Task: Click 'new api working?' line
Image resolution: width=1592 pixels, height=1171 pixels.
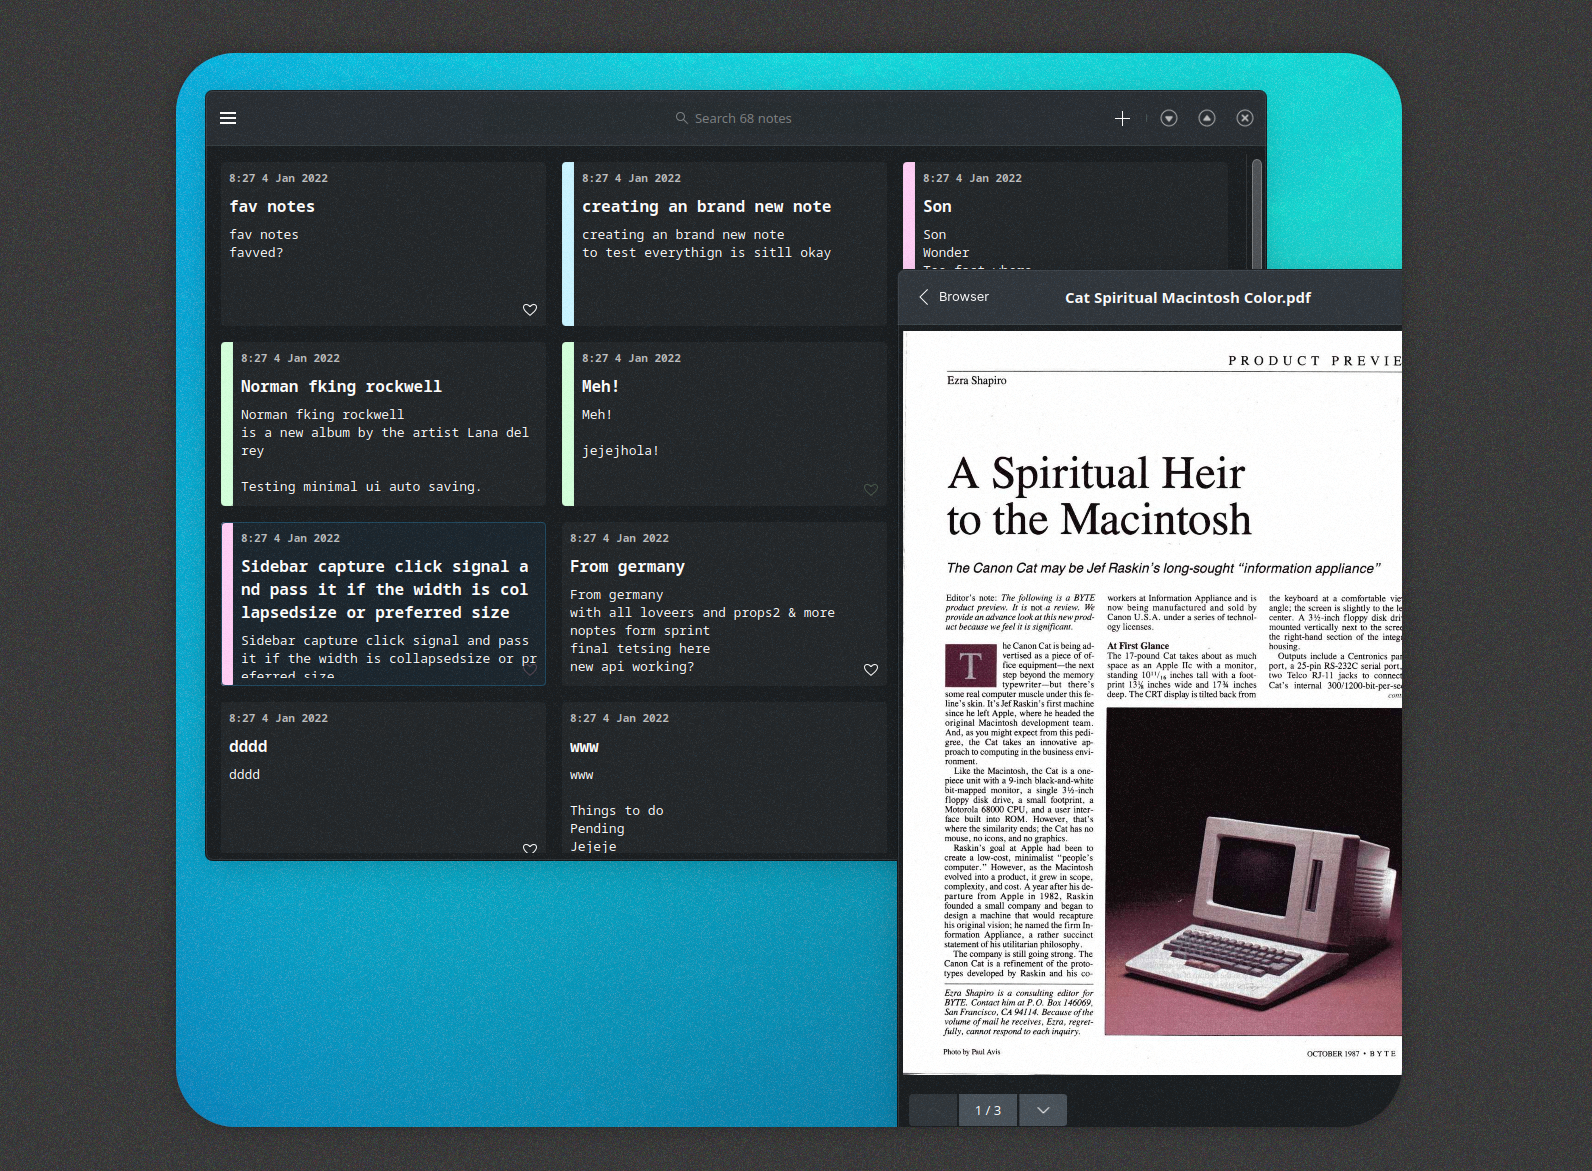Action: (x=632, y=667)
